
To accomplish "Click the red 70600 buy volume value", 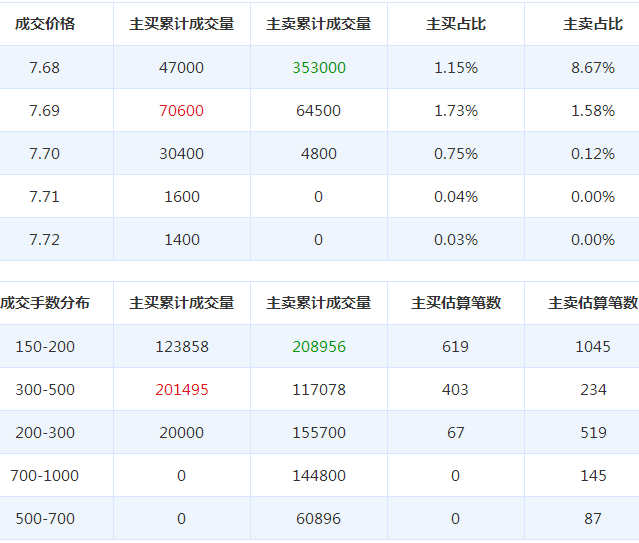I will (x=181, y=111).
